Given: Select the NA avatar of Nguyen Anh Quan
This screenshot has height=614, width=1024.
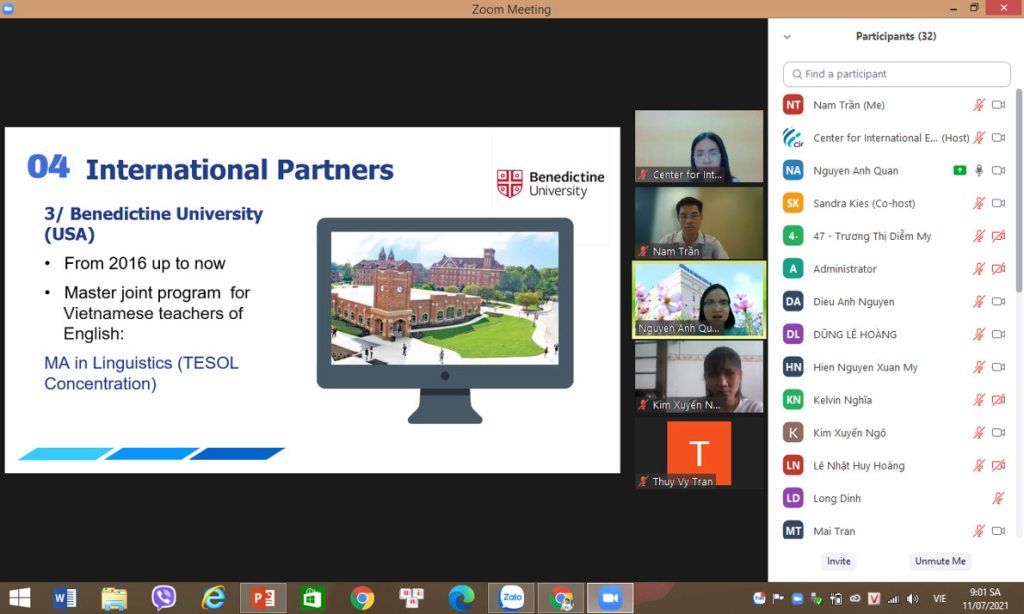Looking at the screenshot, I should tap(793, 170).
